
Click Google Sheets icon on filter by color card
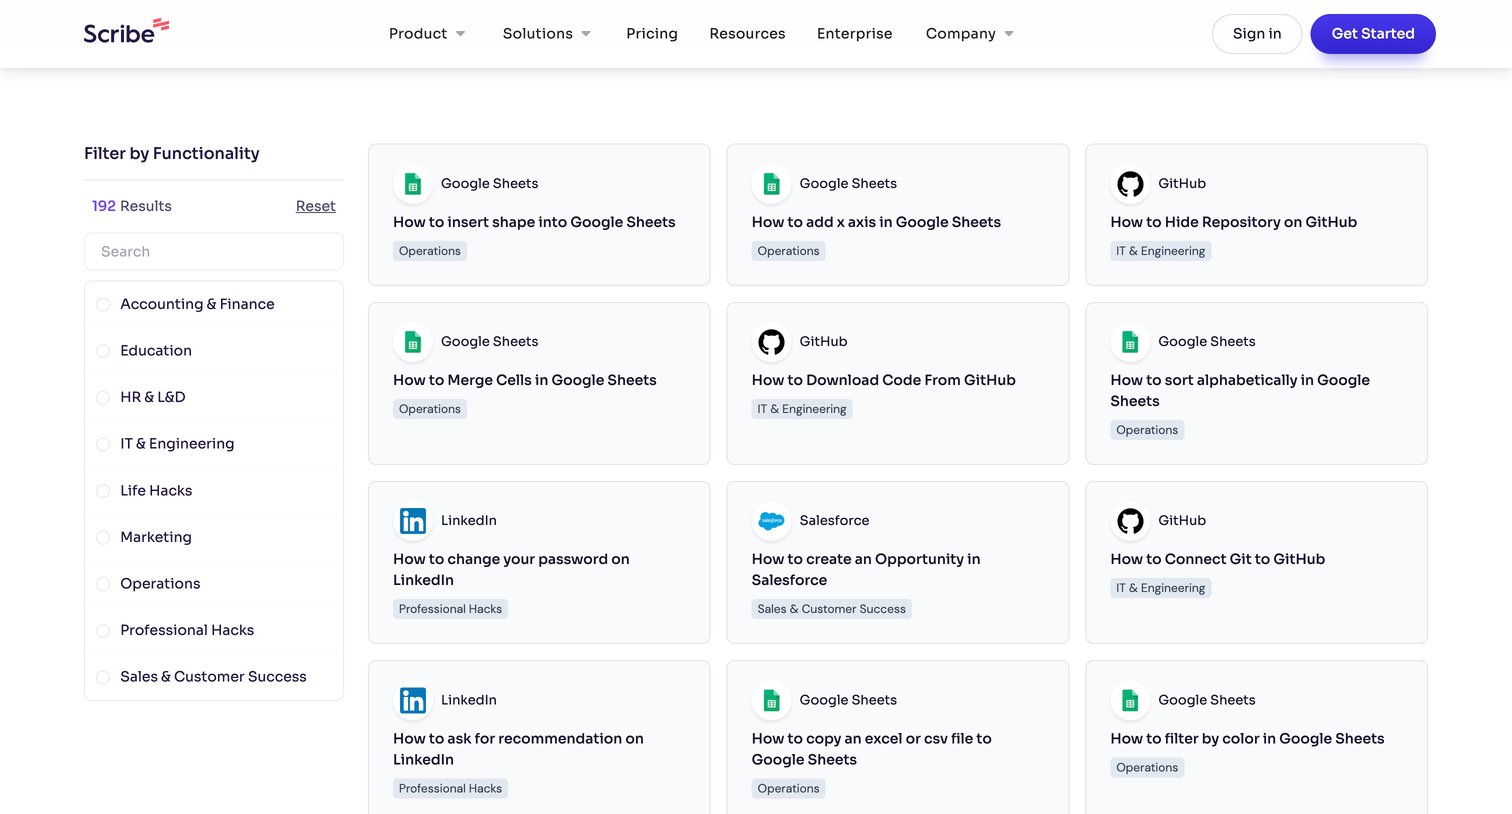1130,701
